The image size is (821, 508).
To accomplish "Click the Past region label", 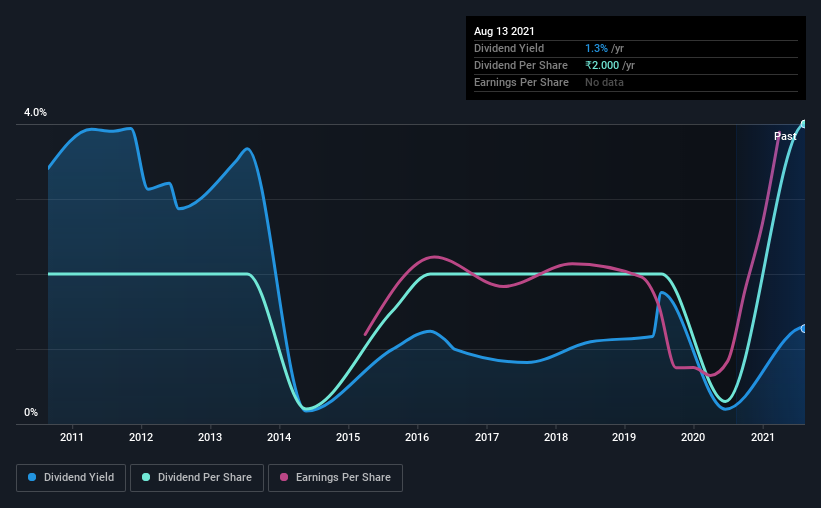I will 785,136.
